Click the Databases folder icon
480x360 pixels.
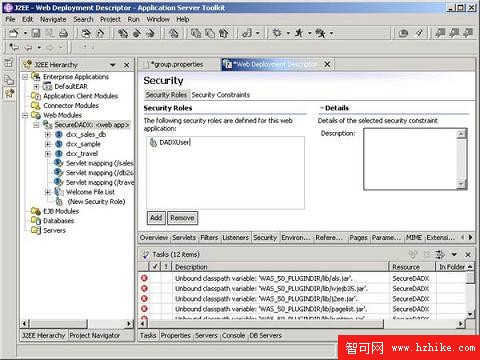pyautogui.click(x=36, y=221)
